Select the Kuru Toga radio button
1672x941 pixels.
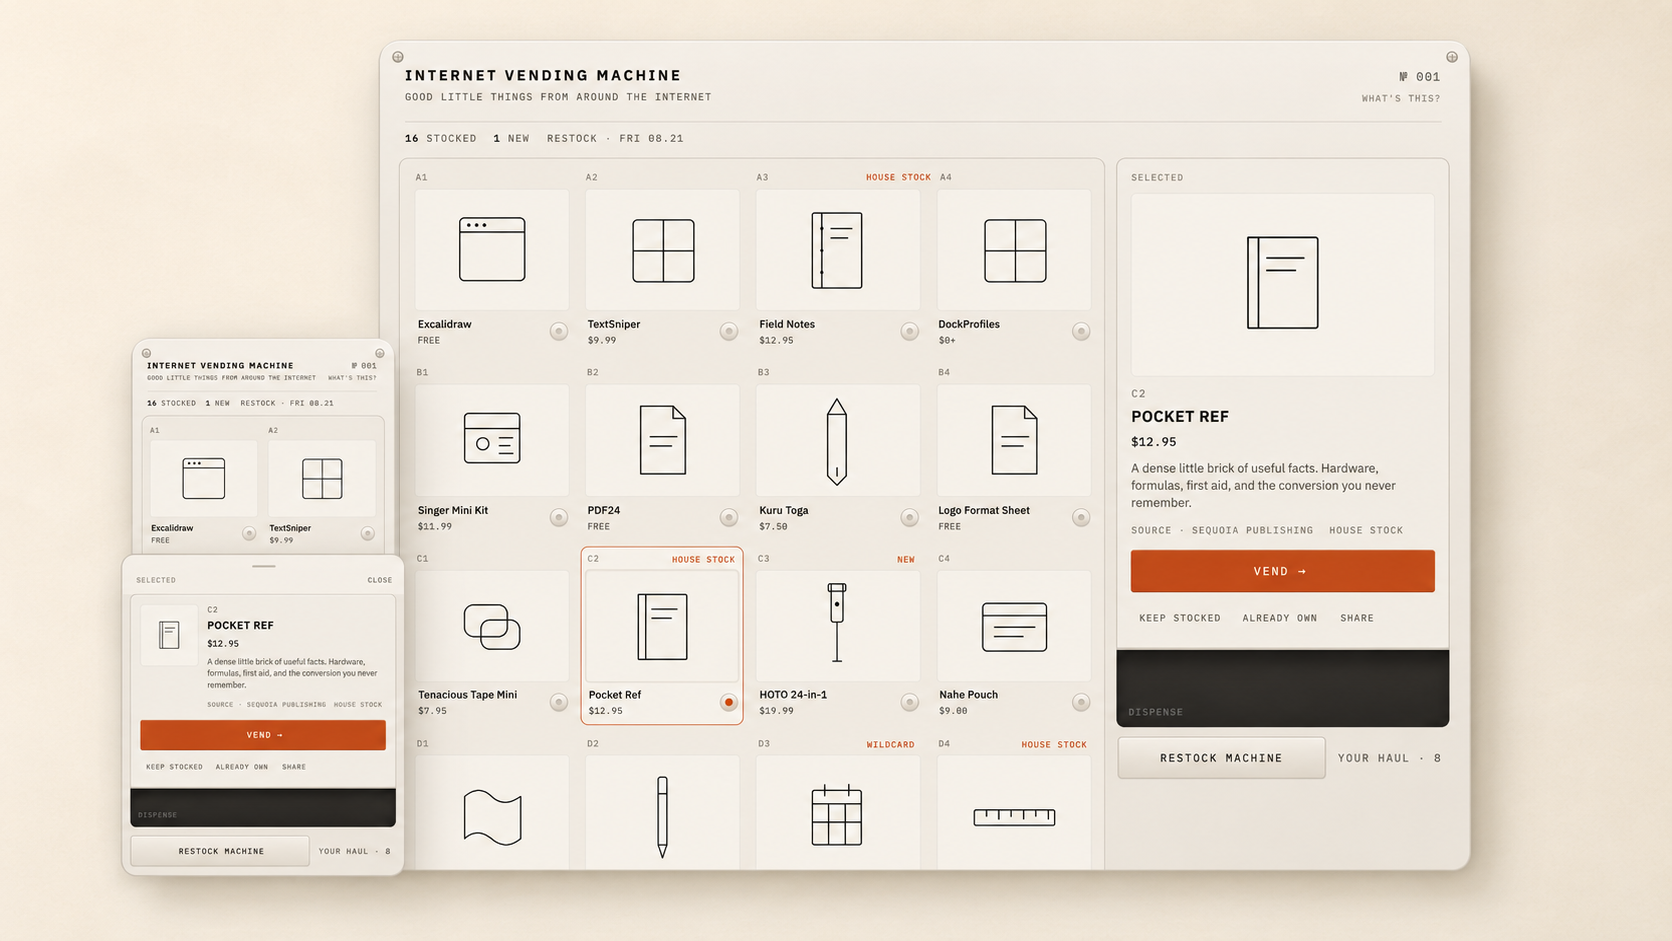coord(909,517)
